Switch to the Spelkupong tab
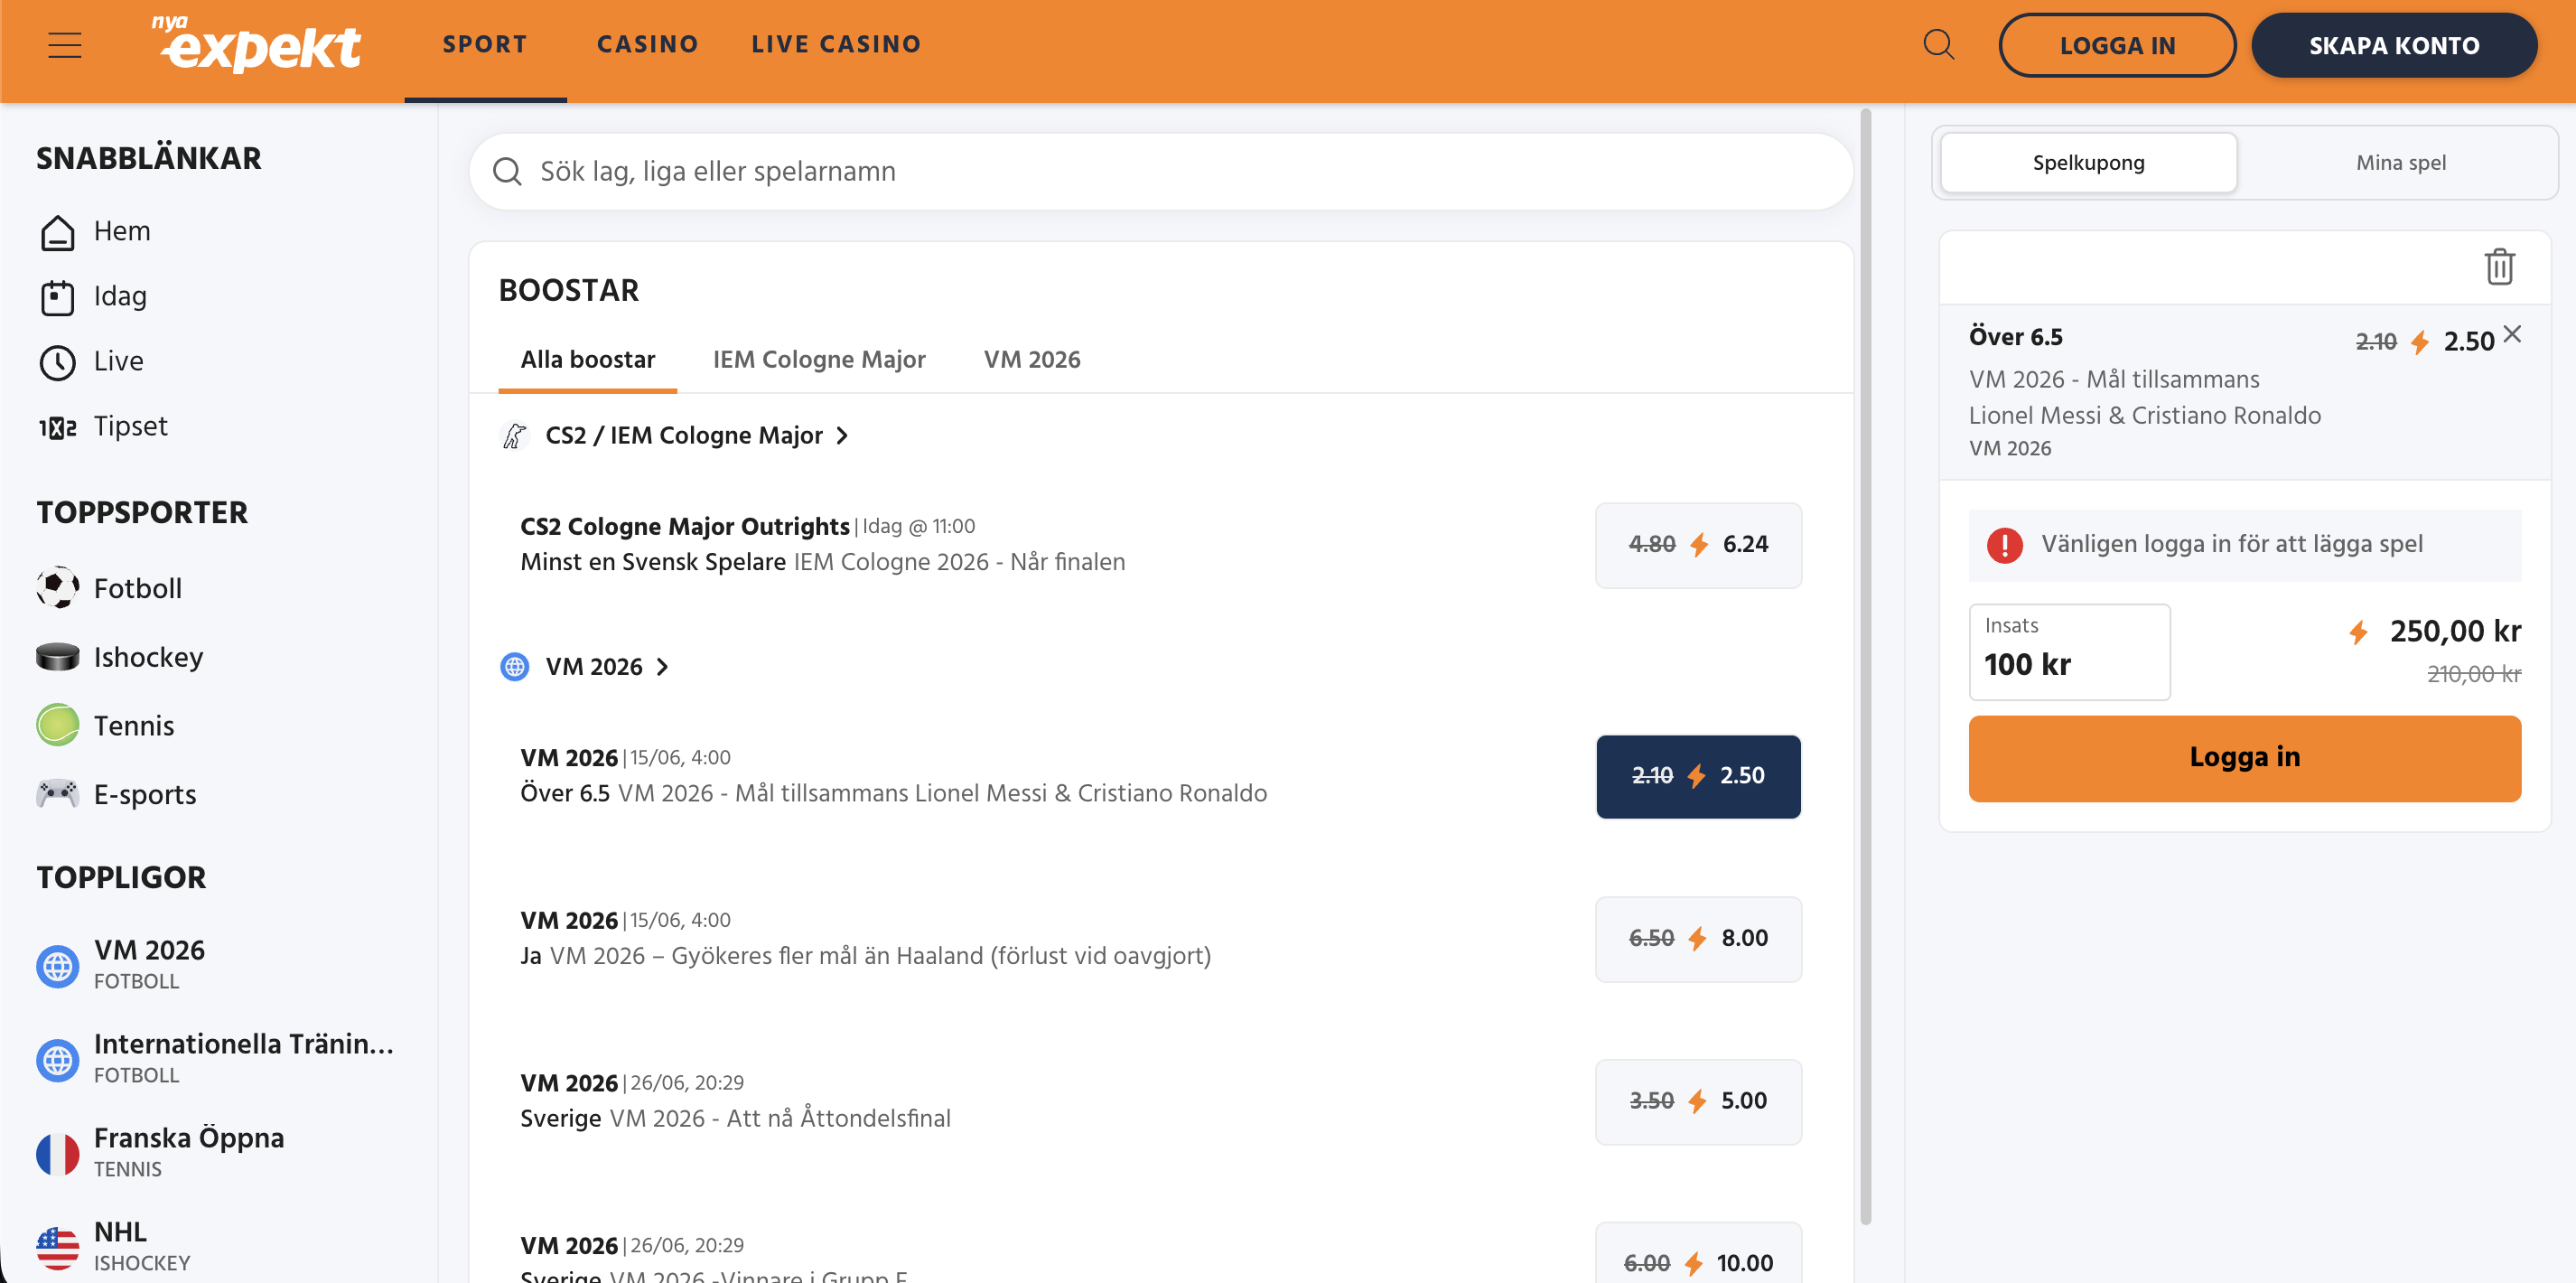This screenshot has height=1283, width=2576. [x=2088, y=163]
